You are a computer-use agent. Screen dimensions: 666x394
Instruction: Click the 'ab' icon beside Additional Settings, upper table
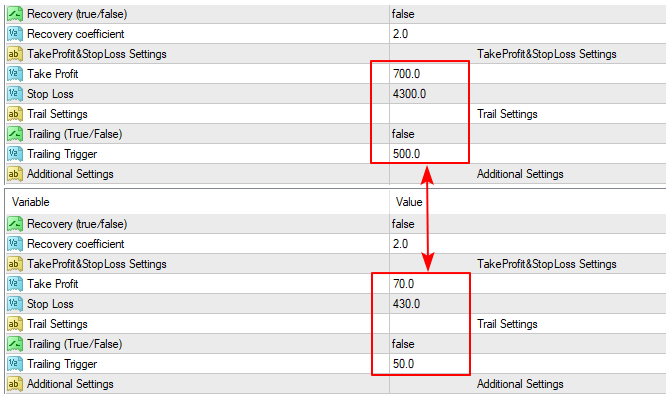[14, 174]
